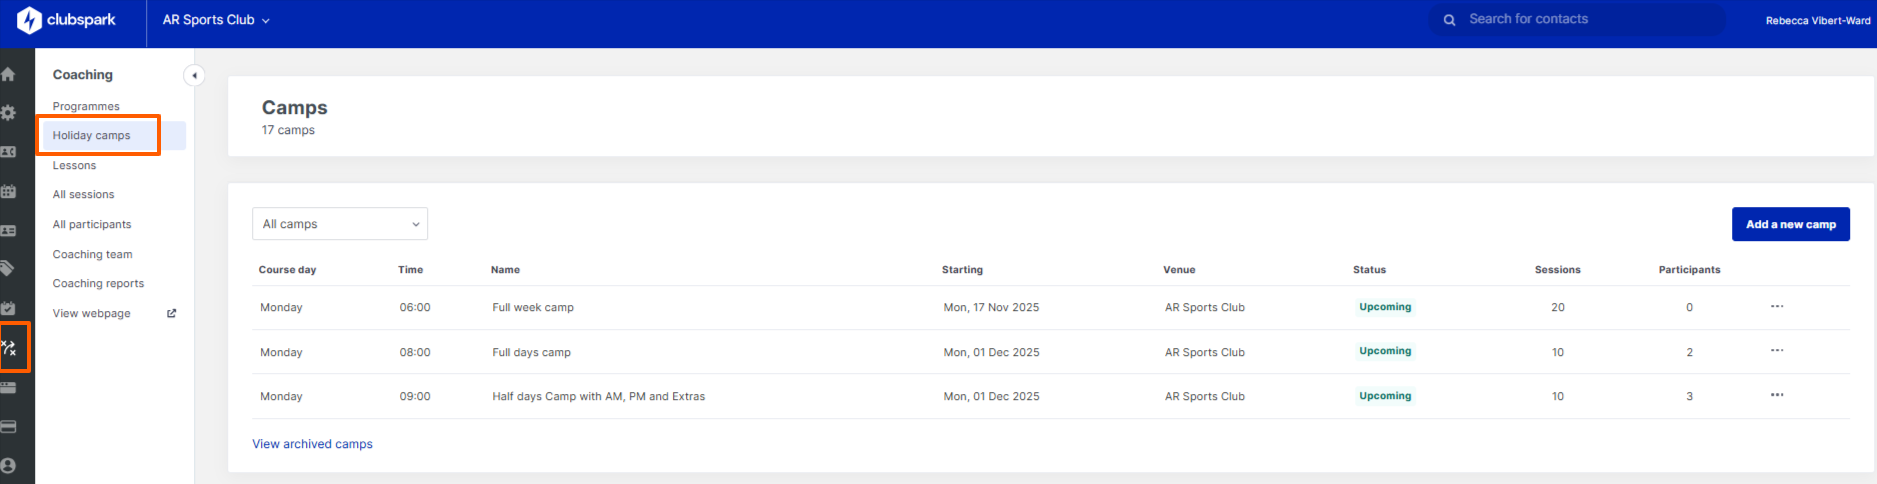
Task: Open All sessions in Coaching menu
Action: coord(83,194)
